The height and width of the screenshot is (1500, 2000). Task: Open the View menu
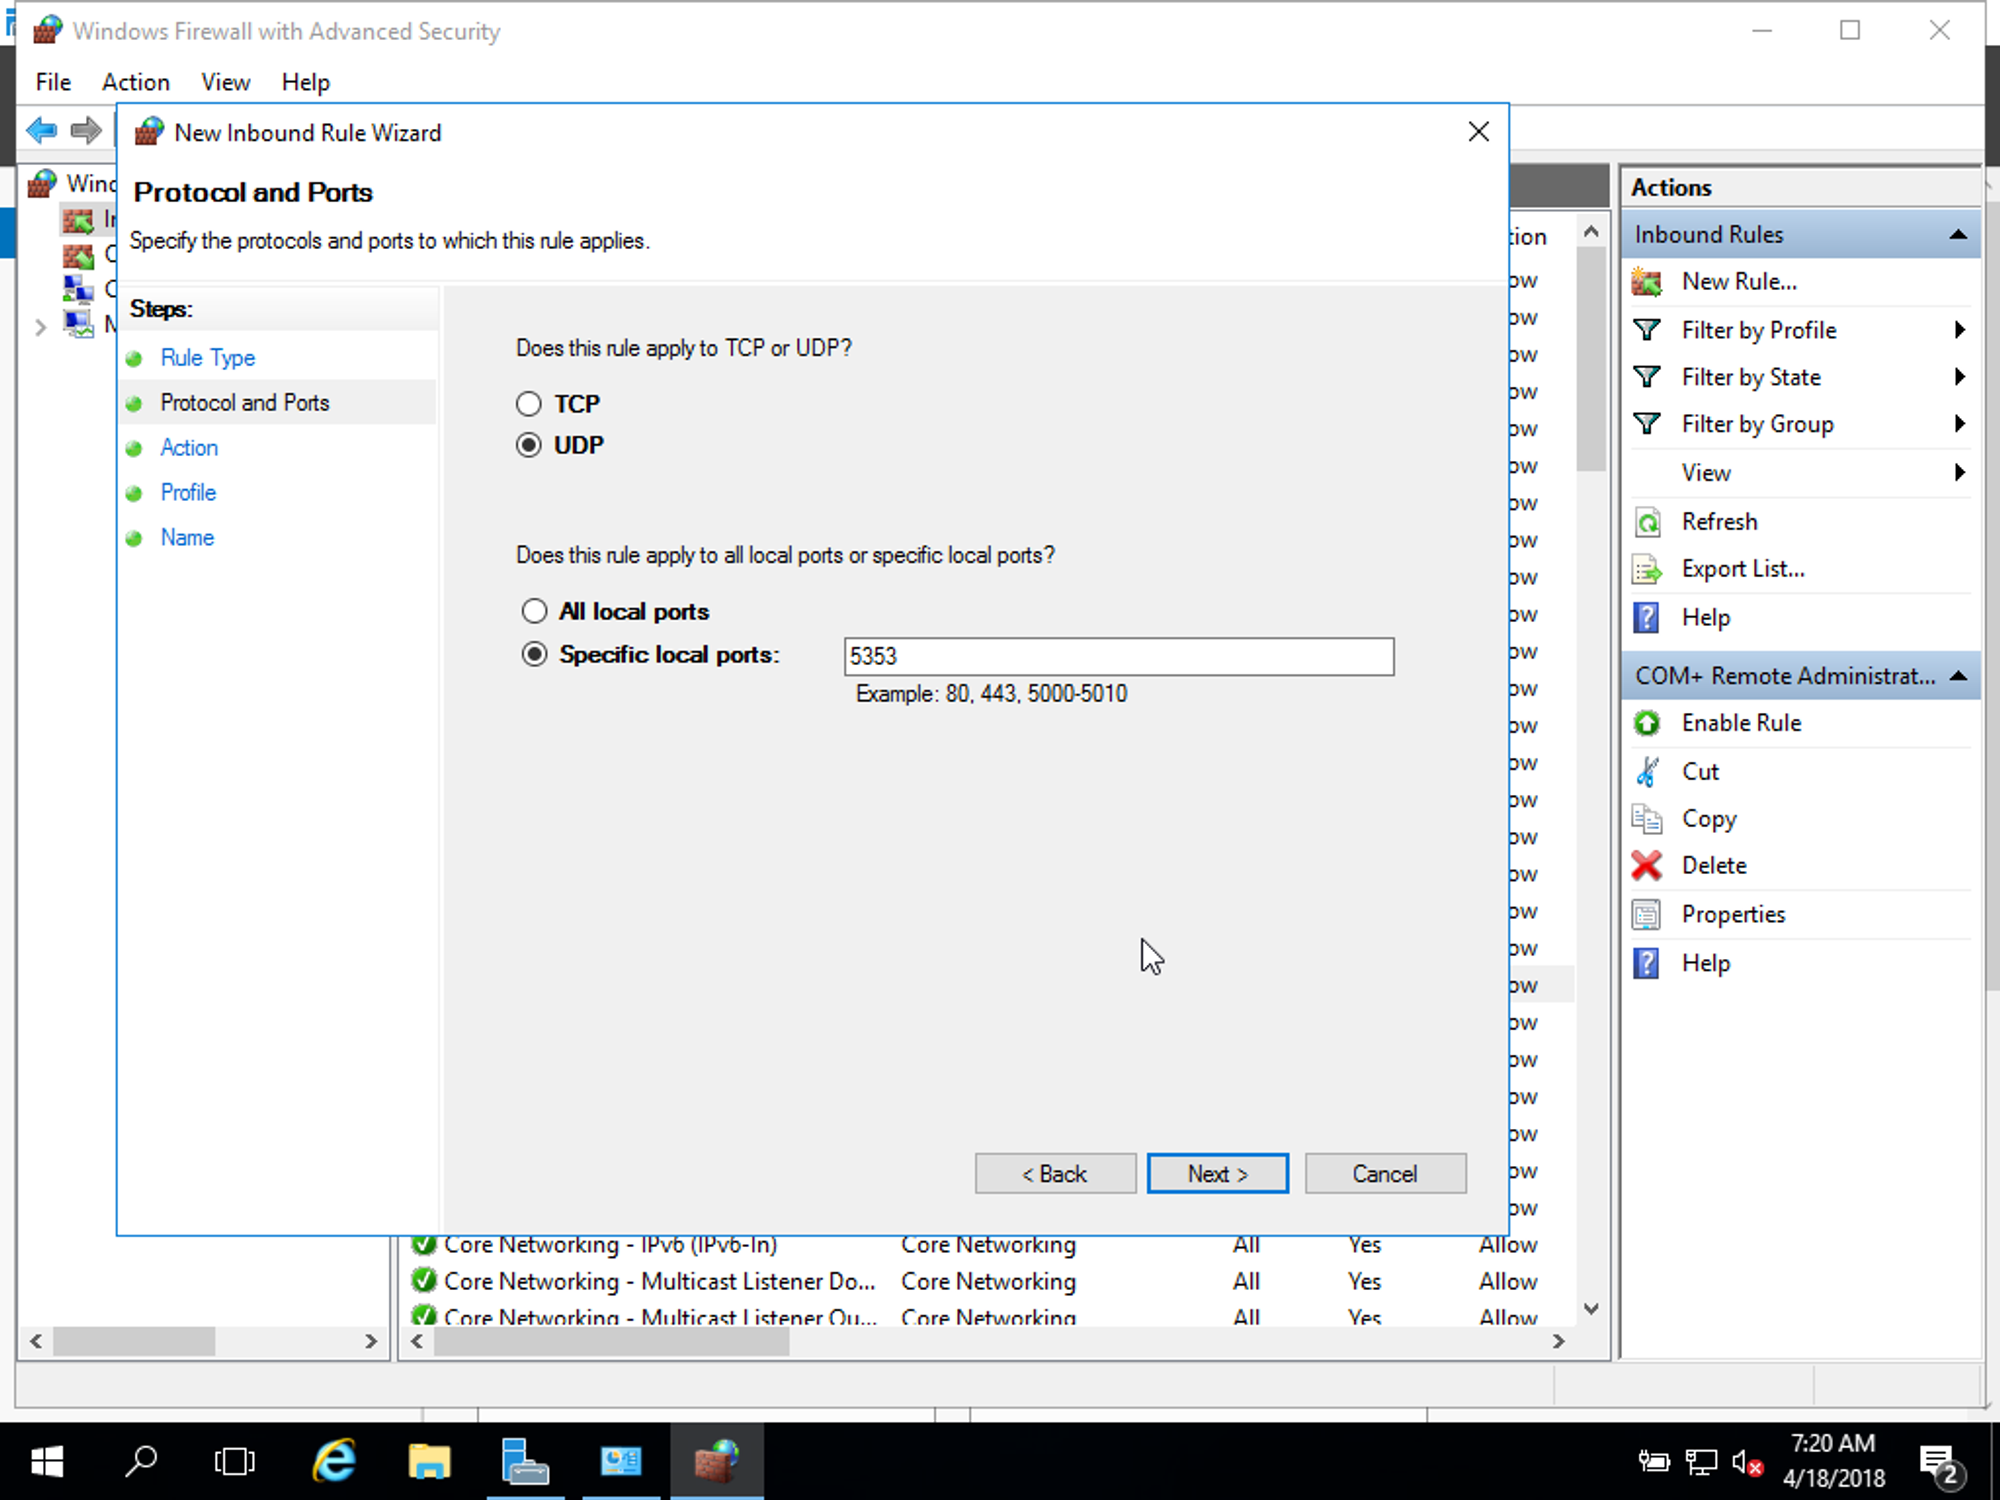tap(224, 82)
